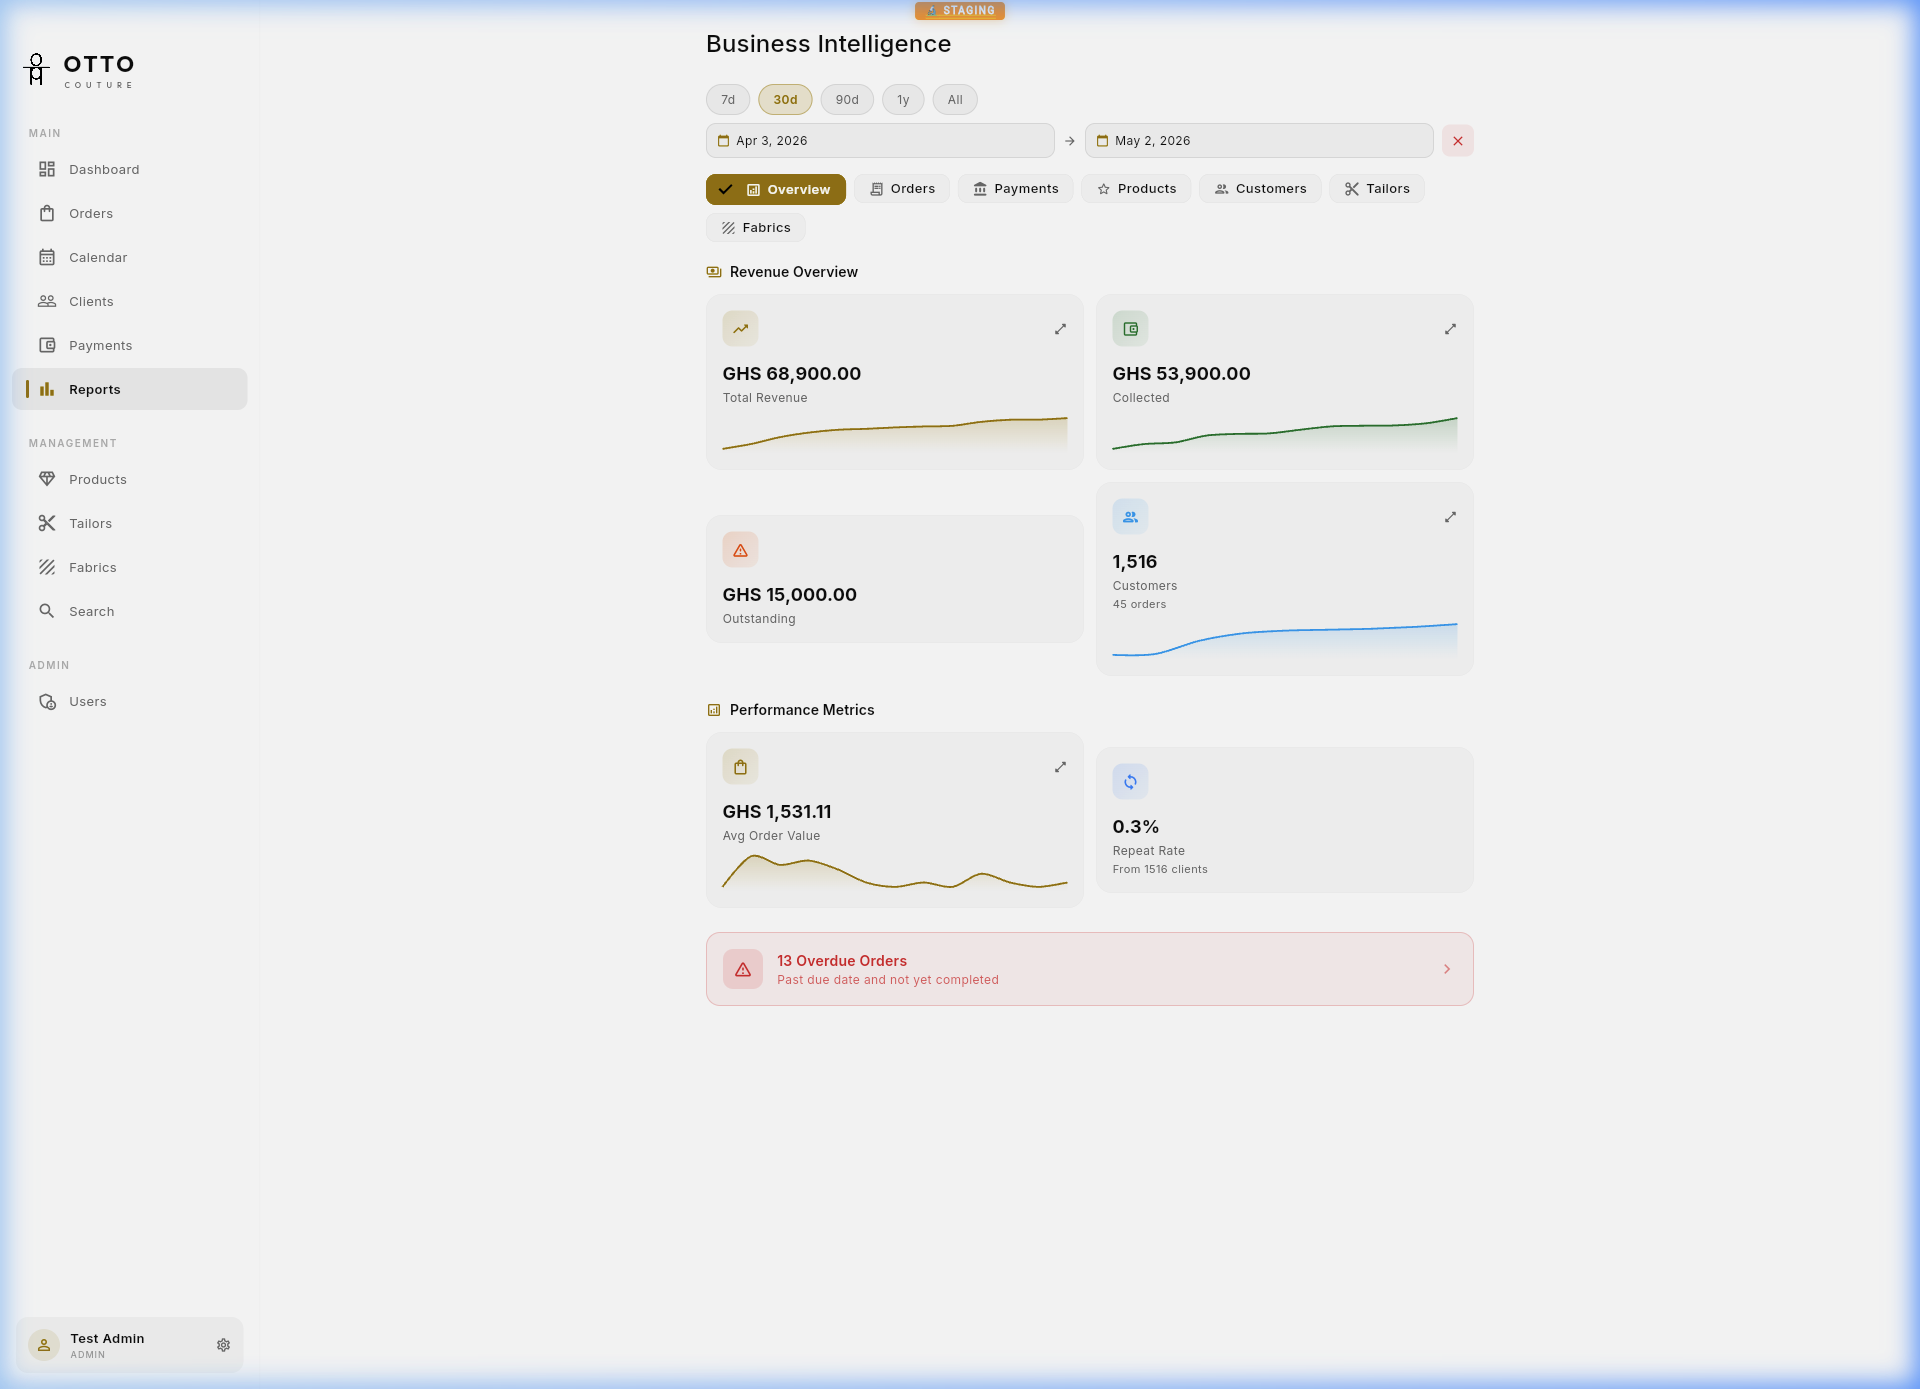Click the GHS 1,531.11 value

777,812
